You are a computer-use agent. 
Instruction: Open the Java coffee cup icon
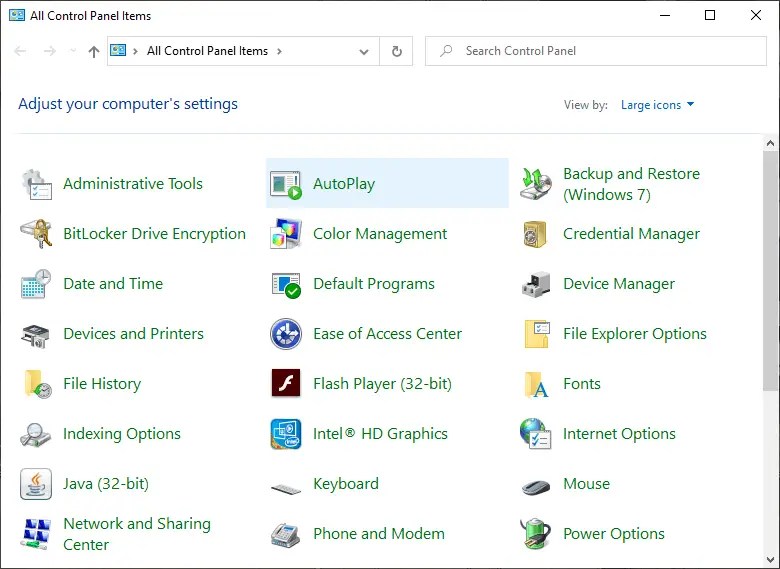tap(36, 483)
